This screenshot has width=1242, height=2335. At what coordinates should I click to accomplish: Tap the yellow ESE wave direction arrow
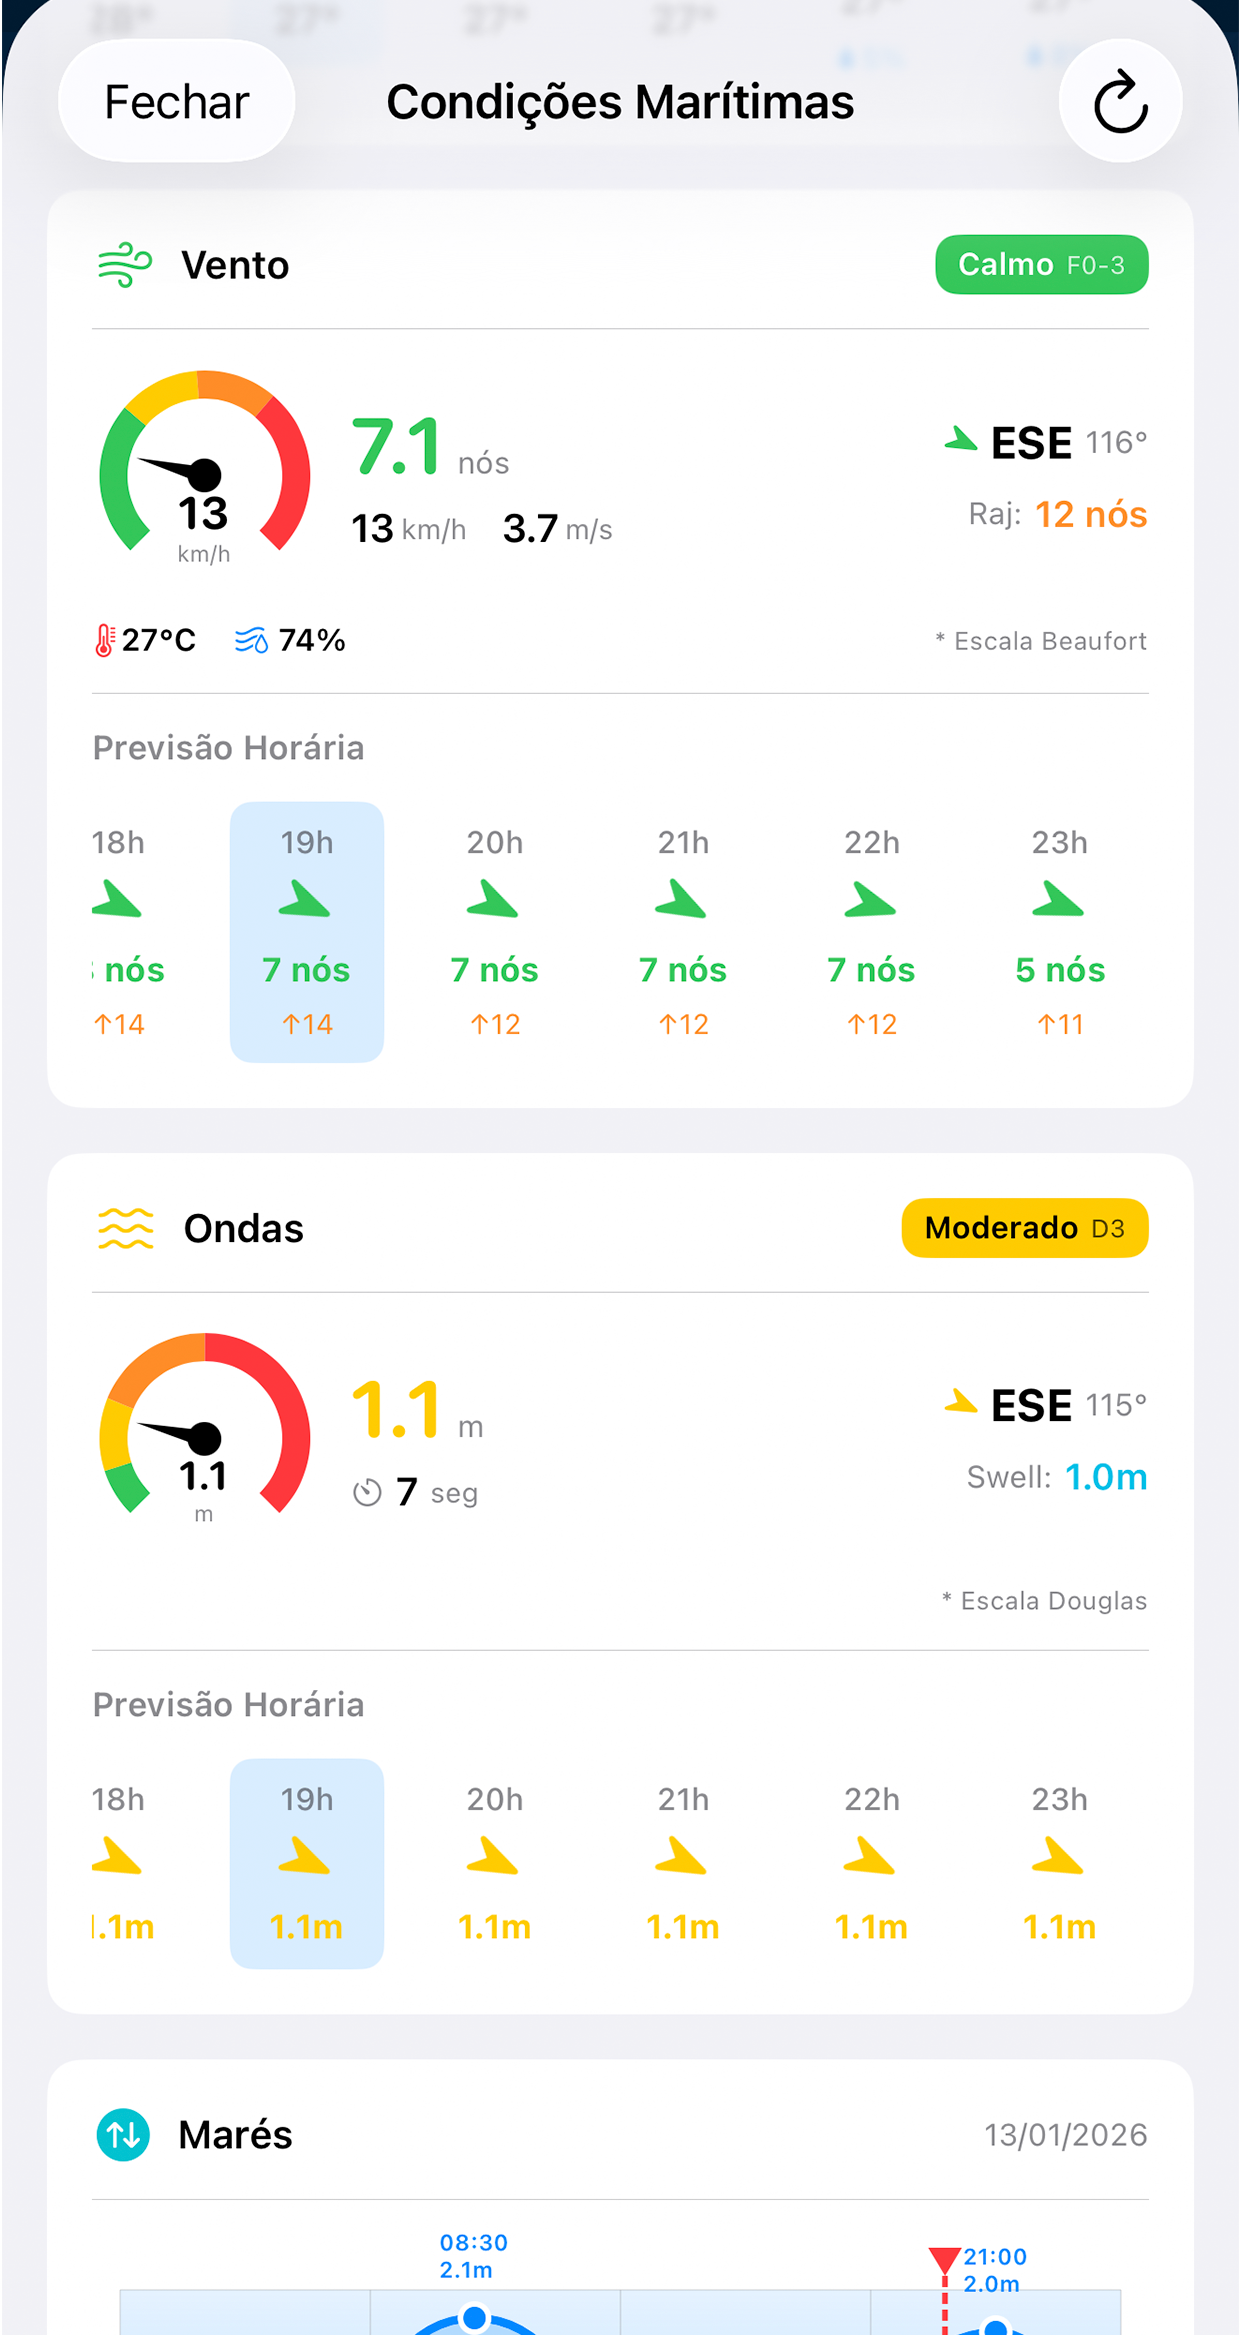961,1402
